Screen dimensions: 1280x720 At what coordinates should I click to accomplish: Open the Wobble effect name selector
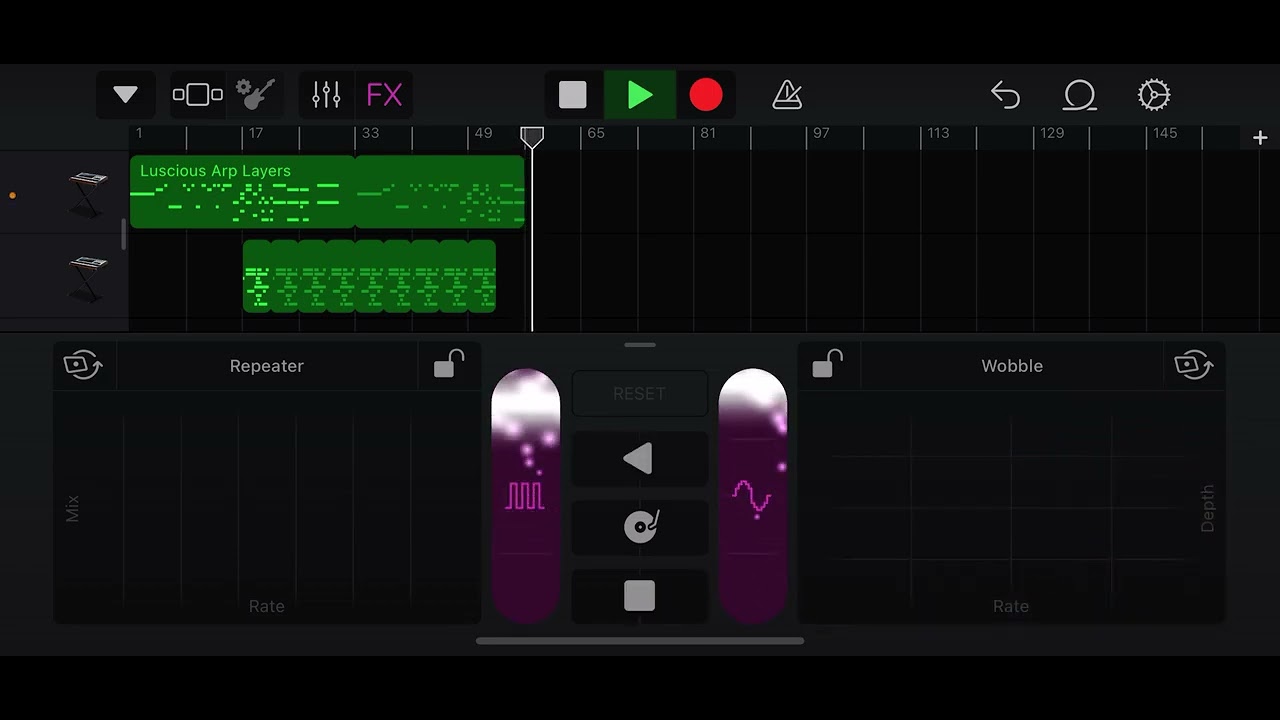(x=1012, y=366)
